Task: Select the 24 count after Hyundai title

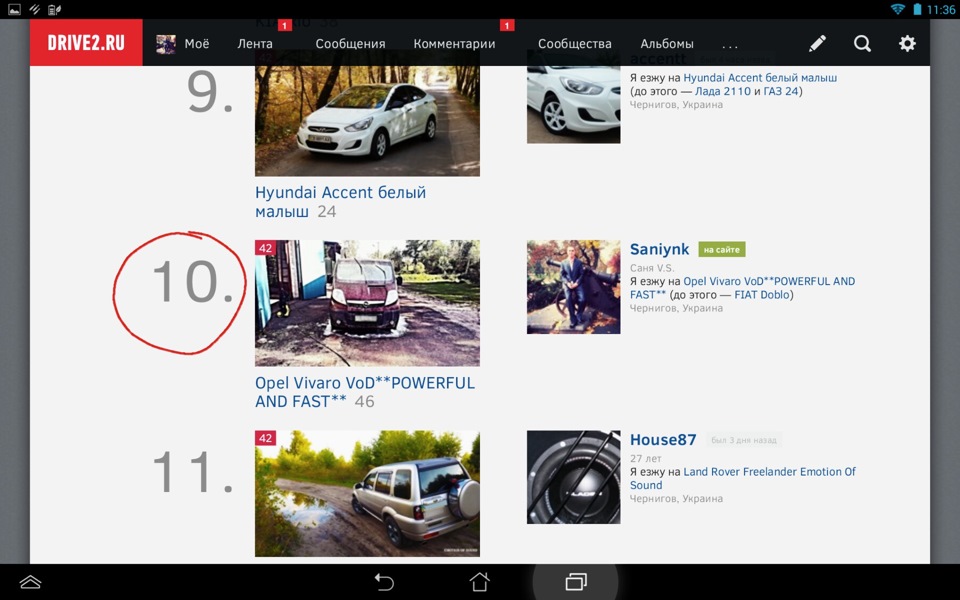Action: click(326, 212)
